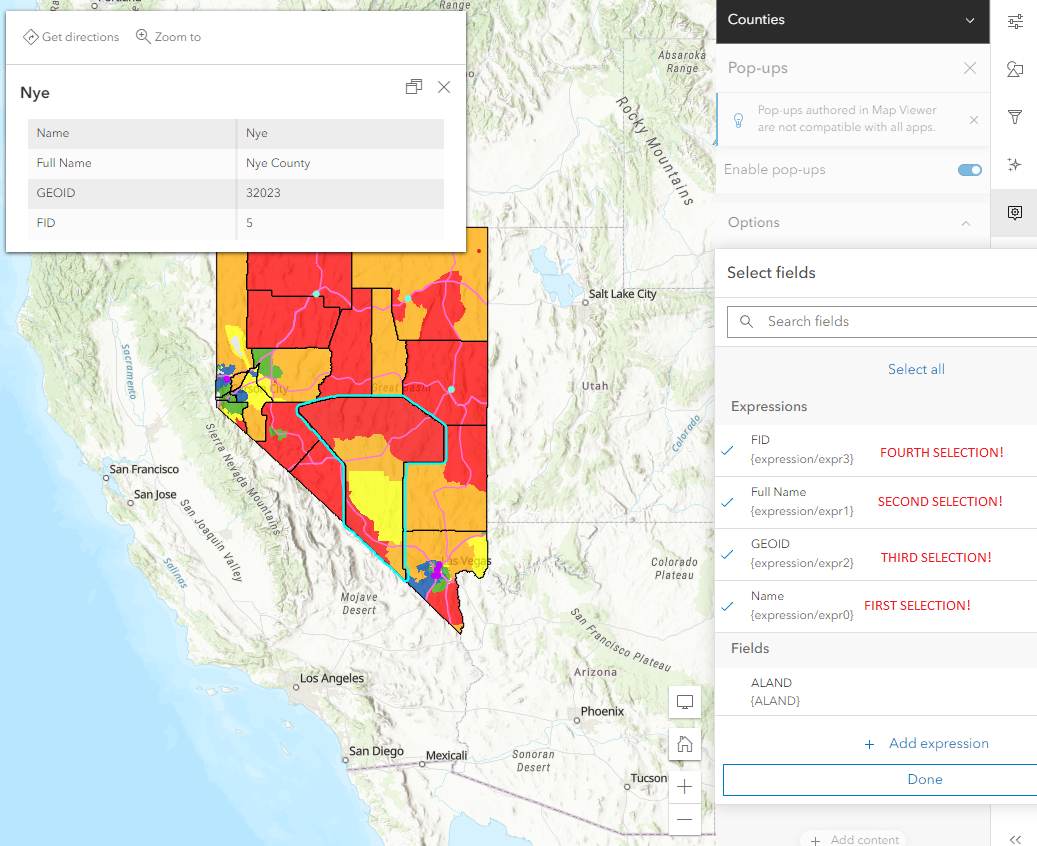Disable the Enable pop-ups toggle
1037x846 pixels.
click(969, 170)
